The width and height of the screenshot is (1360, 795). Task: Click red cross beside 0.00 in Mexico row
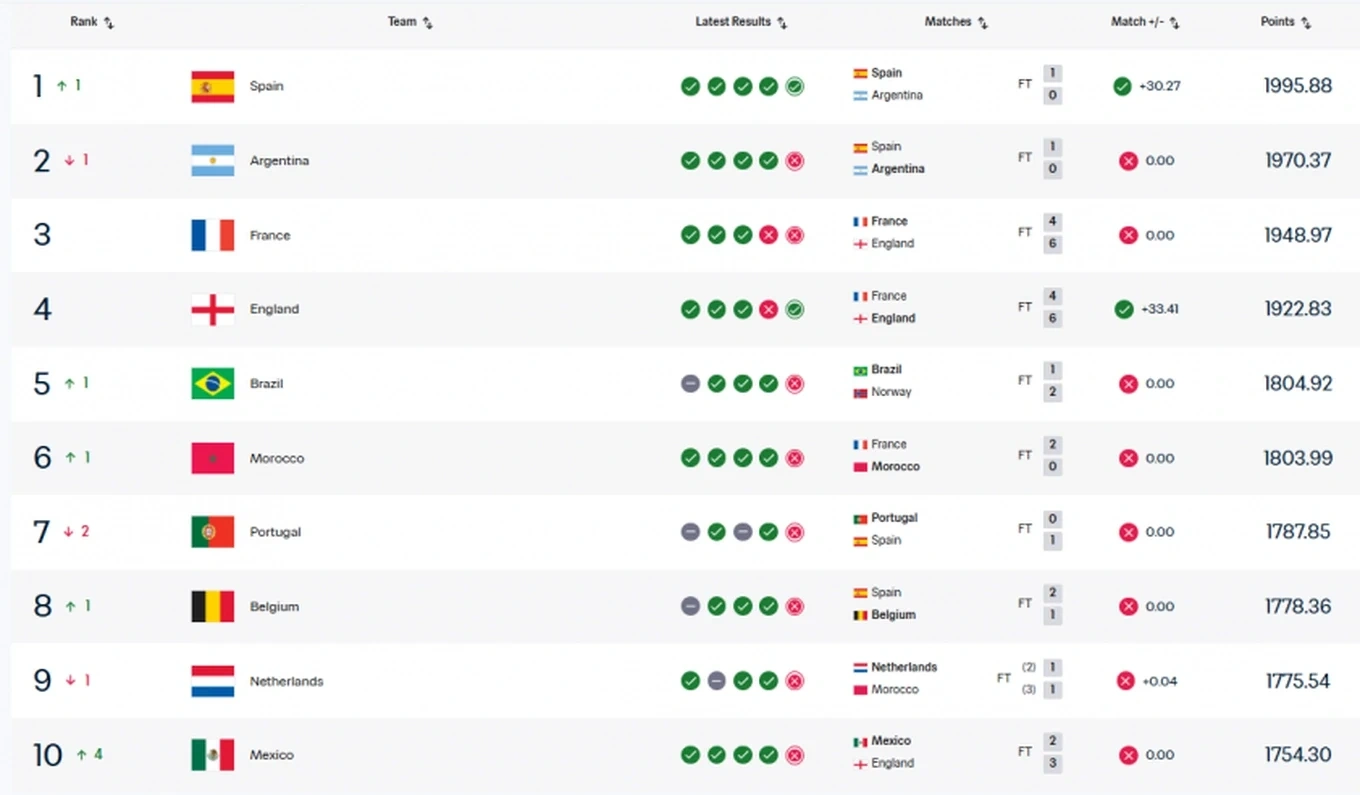(1128, 755)
